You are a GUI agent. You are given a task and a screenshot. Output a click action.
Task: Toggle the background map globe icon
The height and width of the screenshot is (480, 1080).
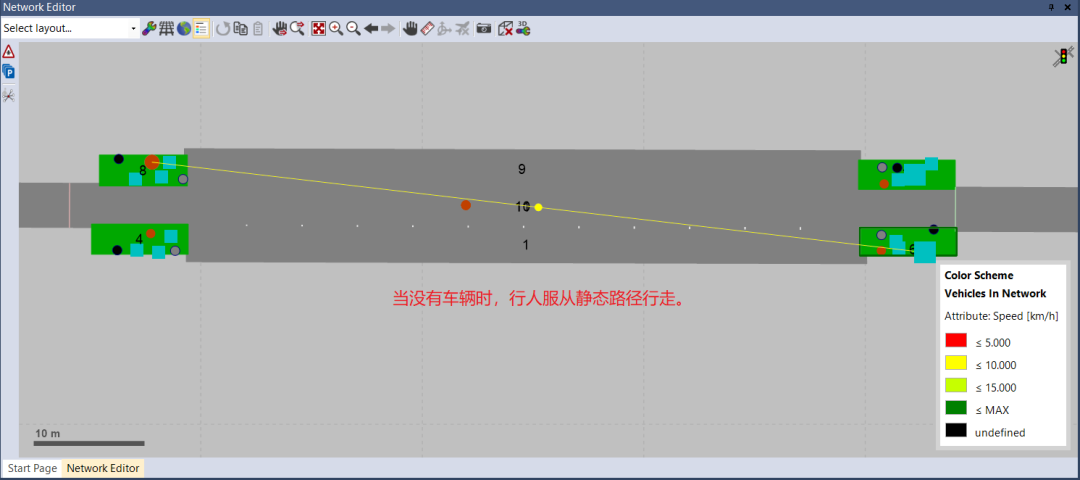tap(183, 28)
